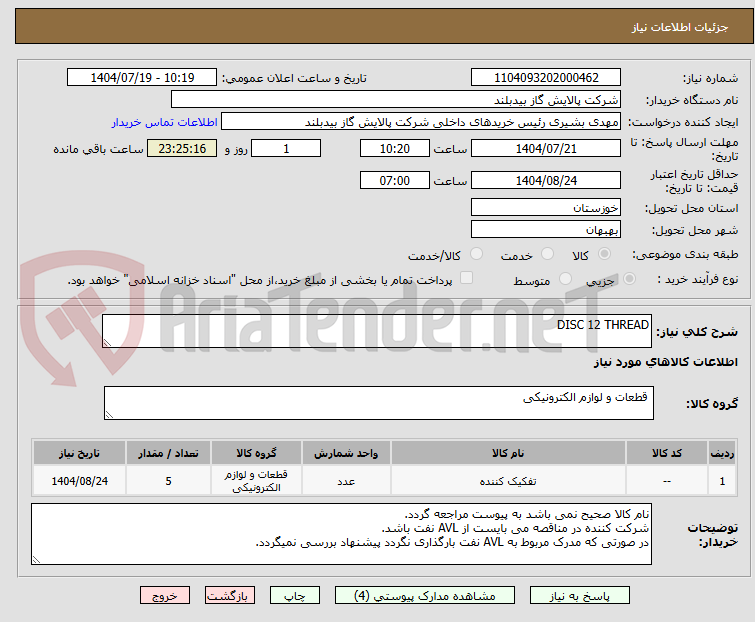Click row number 1 cell

pos(722,481)
